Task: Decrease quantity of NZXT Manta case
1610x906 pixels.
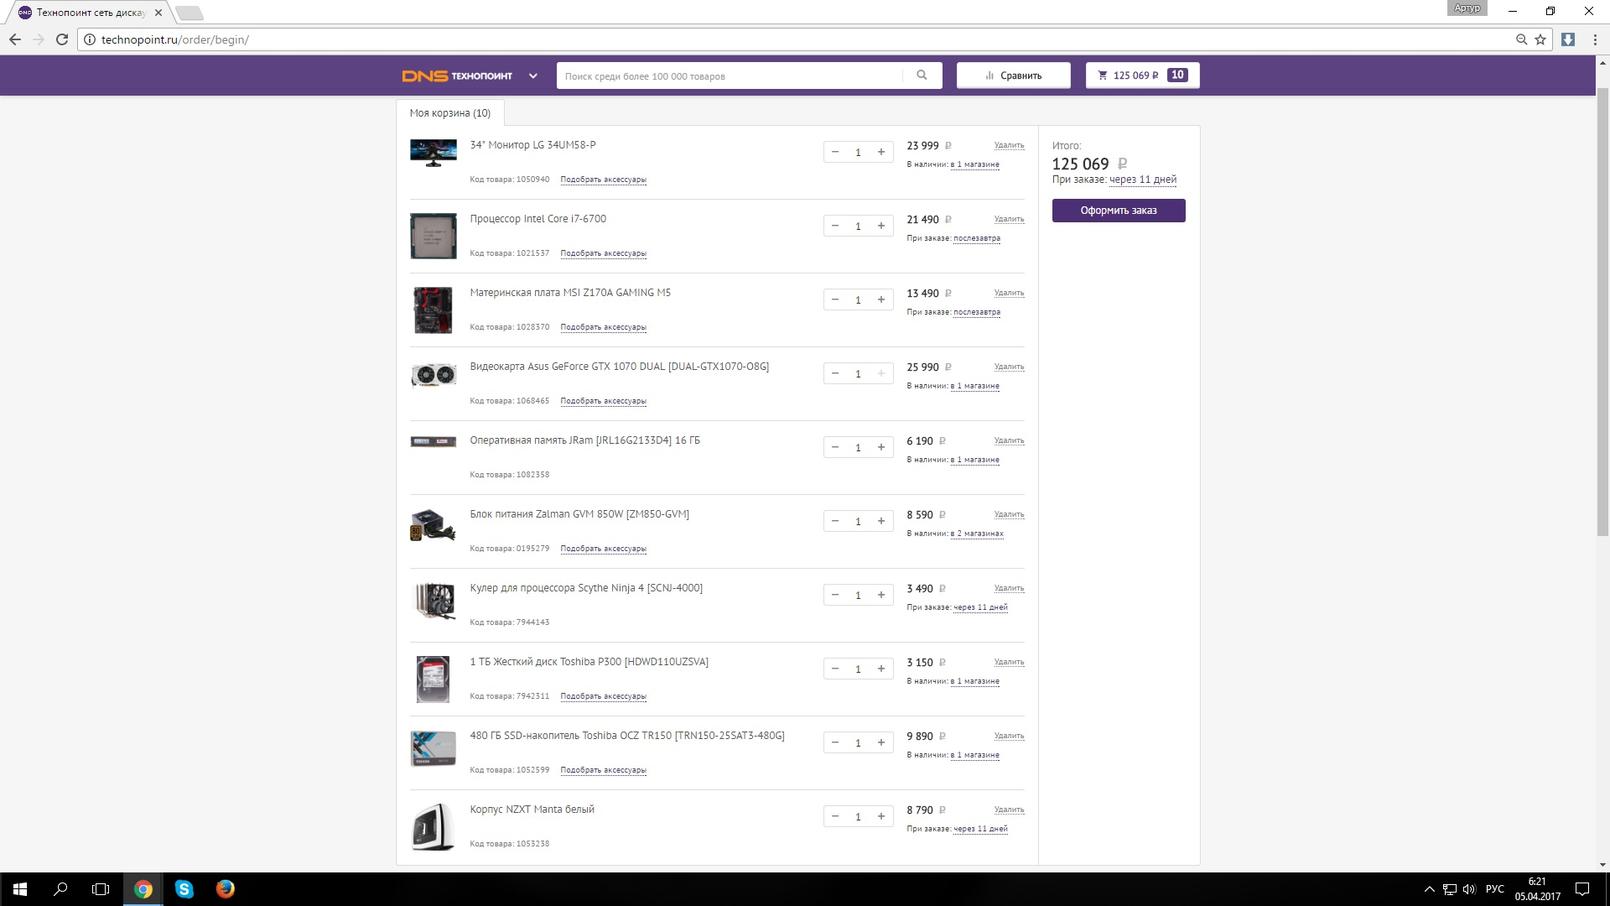Action: 835,817
